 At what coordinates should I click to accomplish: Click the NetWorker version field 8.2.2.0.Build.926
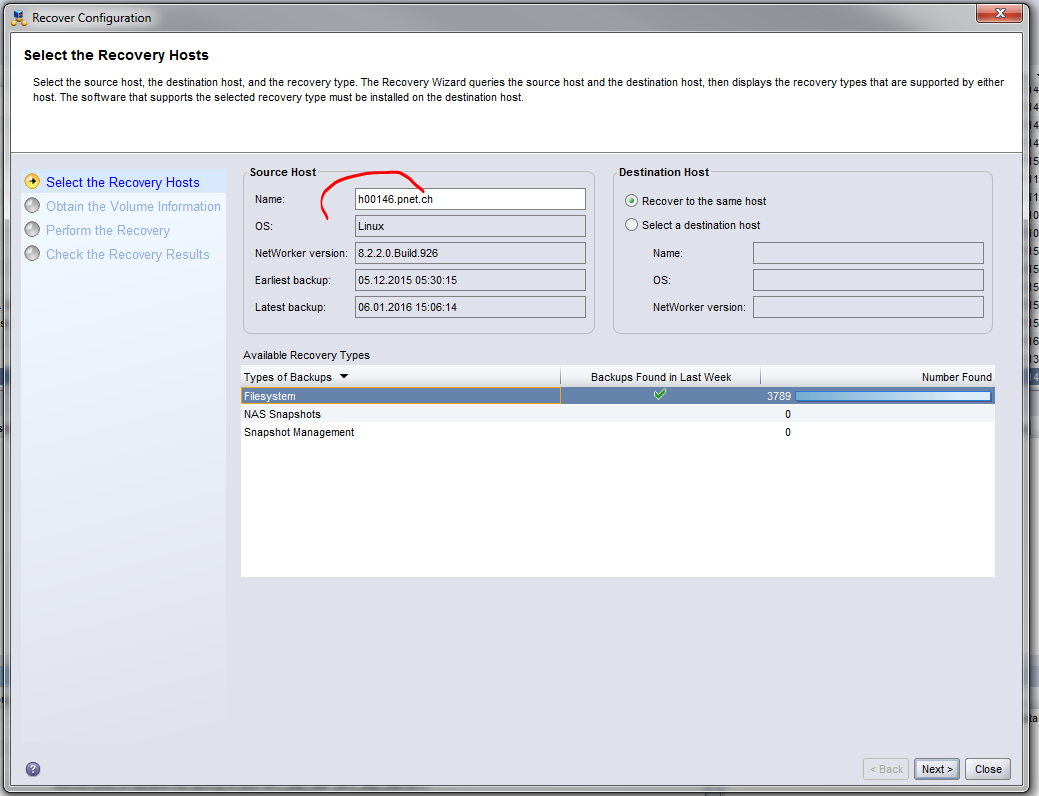(x=470, y=253)
